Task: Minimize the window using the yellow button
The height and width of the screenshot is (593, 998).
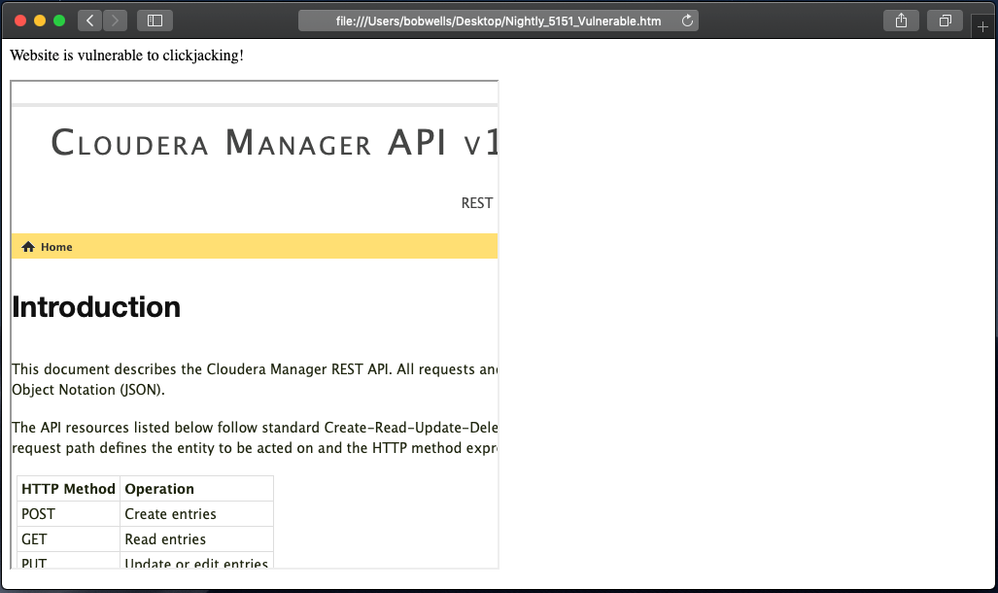Action: click(x=40, y=20)
